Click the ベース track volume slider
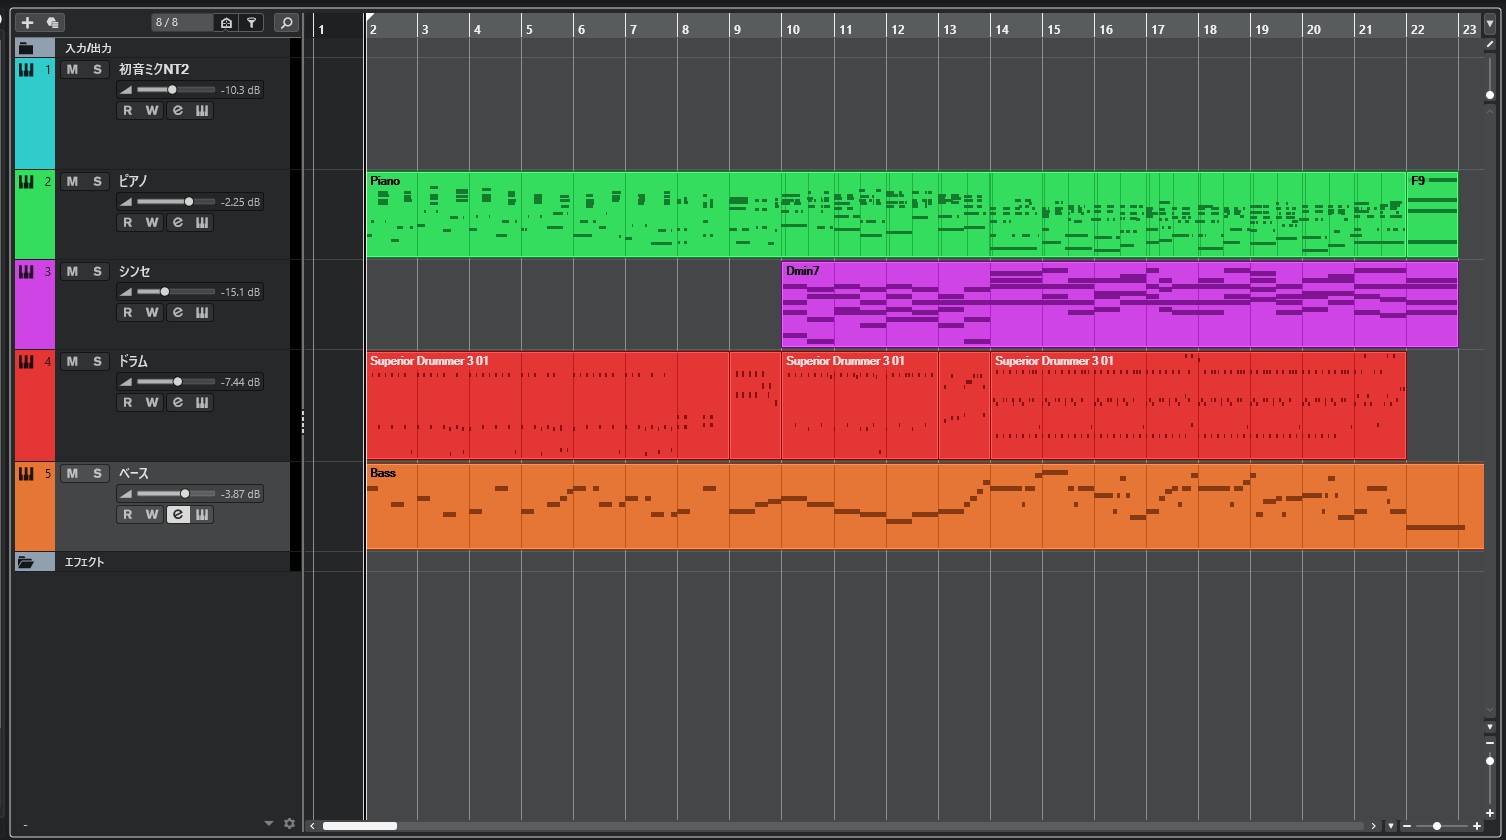Image resolution: width=1506 pixels, height=840 pixels. [x=176, y=494]
